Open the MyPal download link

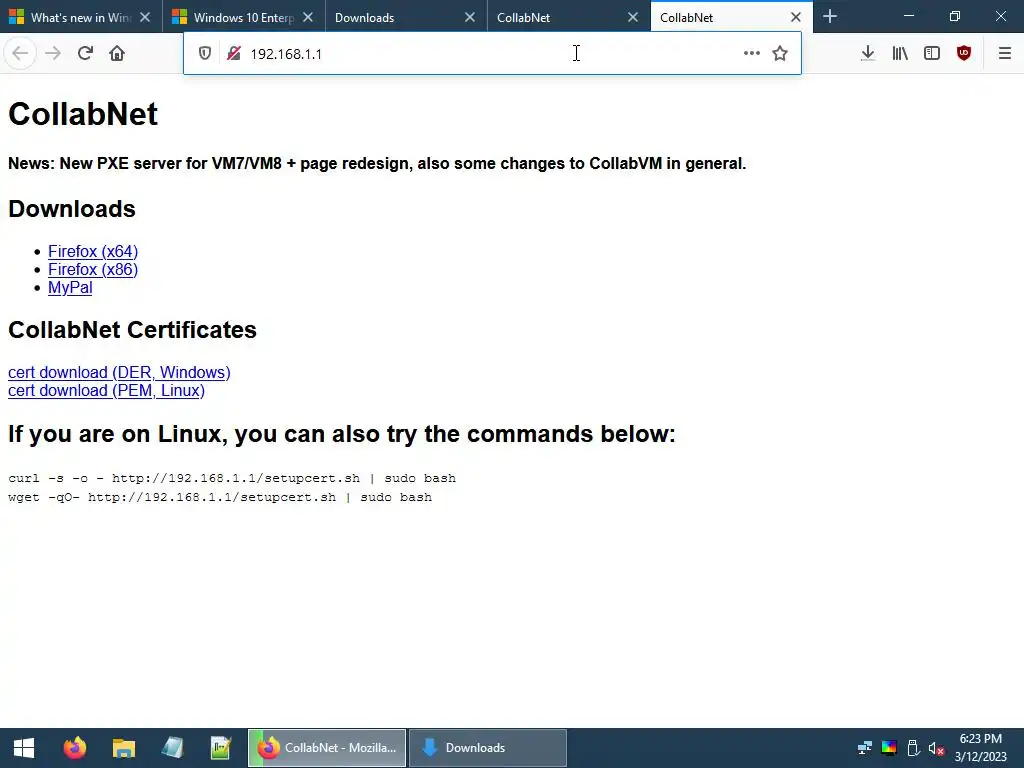coord(70,288)
